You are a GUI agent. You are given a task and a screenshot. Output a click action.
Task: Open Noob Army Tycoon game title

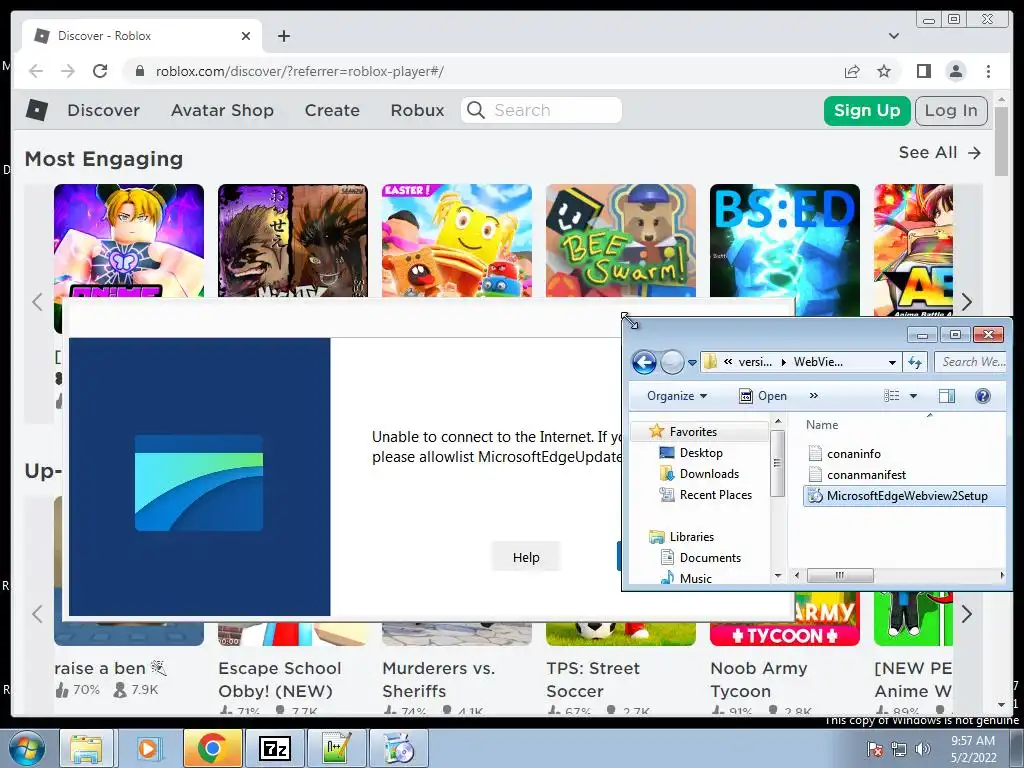[x=759, y=679]
